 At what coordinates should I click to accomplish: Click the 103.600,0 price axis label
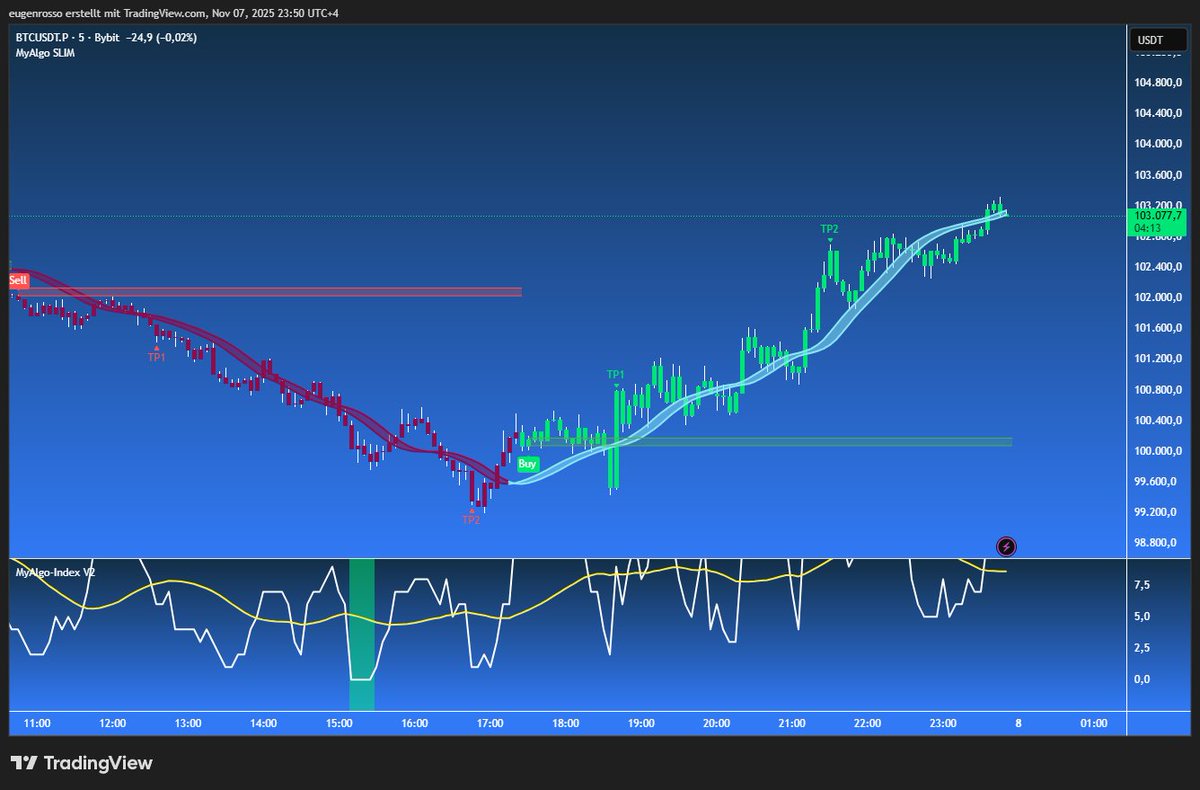pyautogui.click(x=1157, y=175)
